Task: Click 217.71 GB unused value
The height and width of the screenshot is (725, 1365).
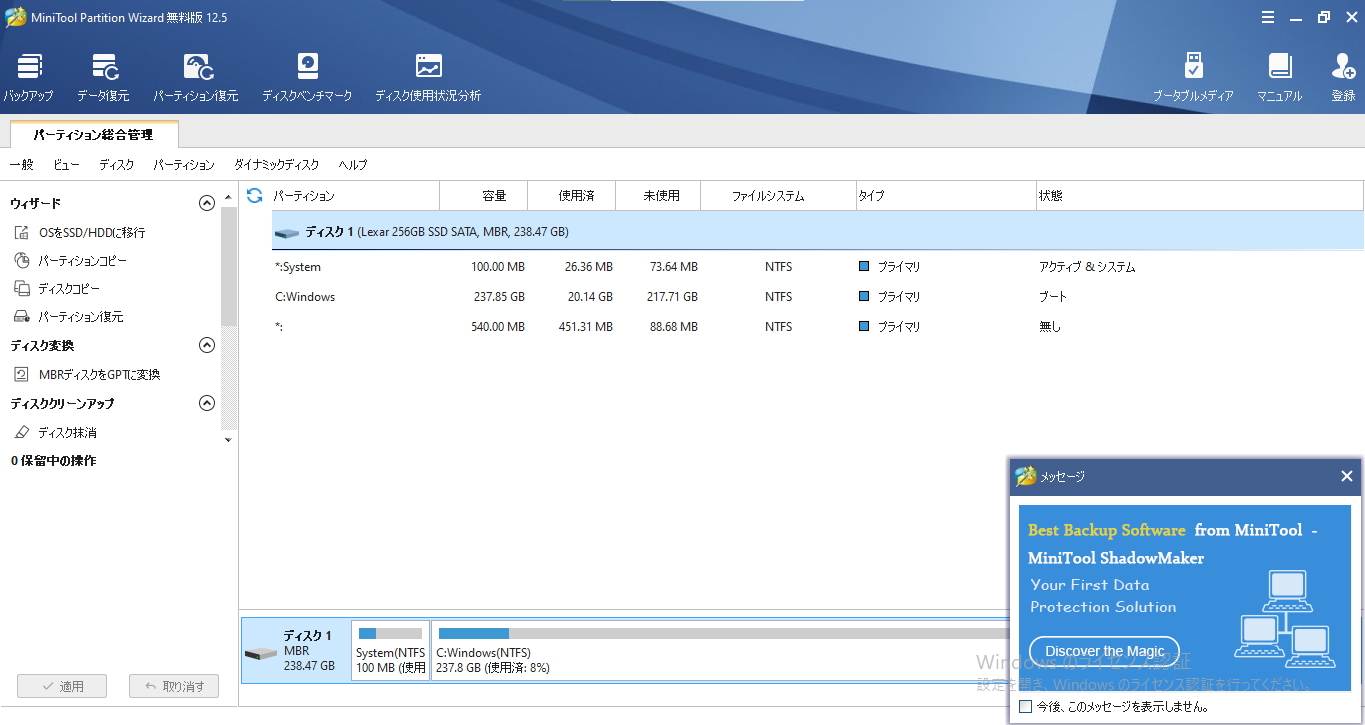Action: 670,297
